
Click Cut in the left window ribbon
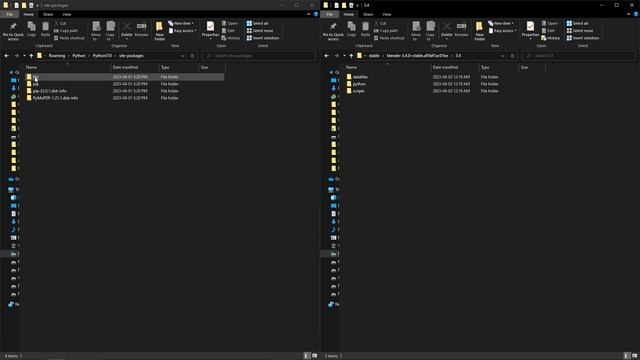click(x=60, y=23)
